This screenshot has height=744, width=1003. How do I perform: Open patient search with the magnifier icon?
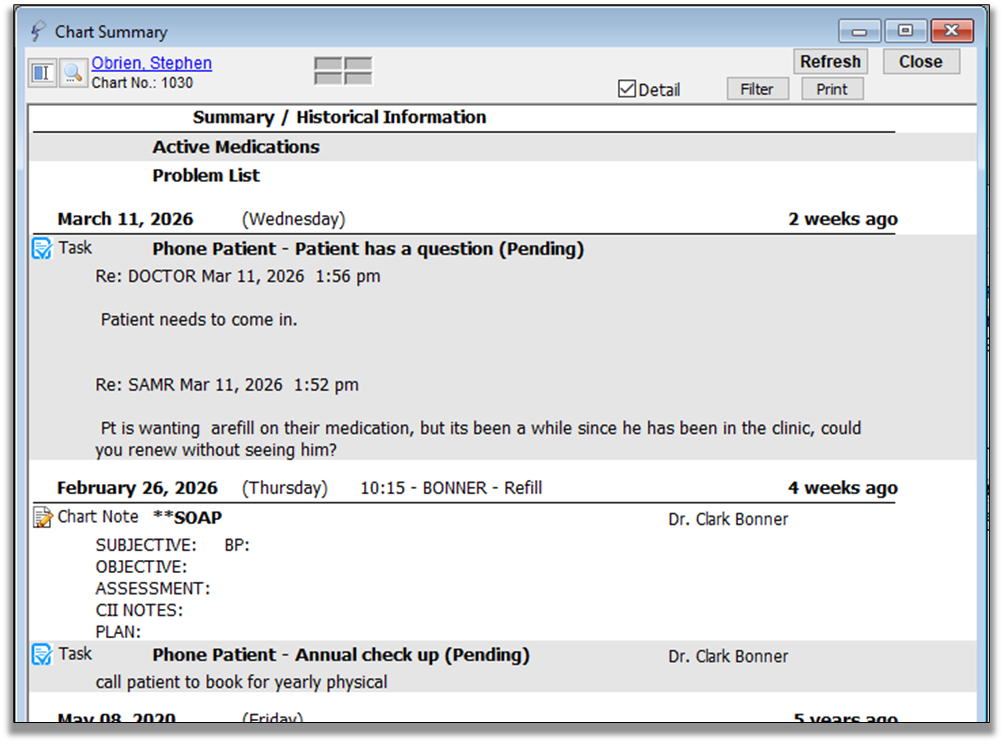click(x=73, y=73)
